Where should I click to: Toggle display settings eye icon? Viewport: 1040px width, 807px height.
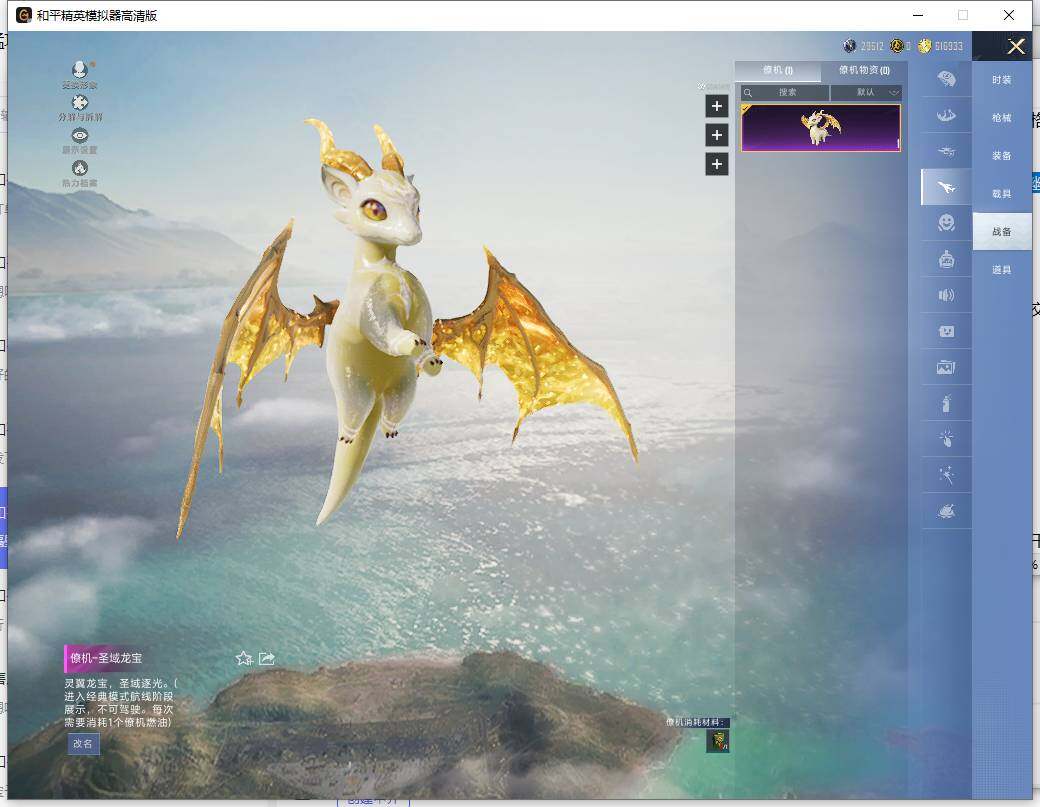(x=80, y=136)
